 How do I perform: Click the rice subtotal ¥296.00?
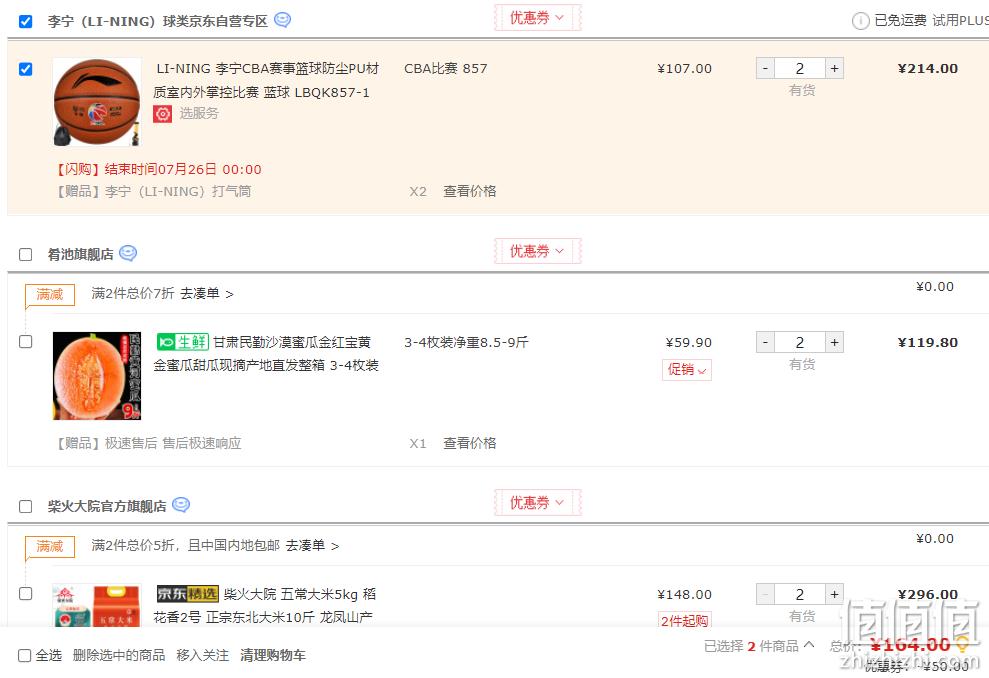tap(927, 594)
